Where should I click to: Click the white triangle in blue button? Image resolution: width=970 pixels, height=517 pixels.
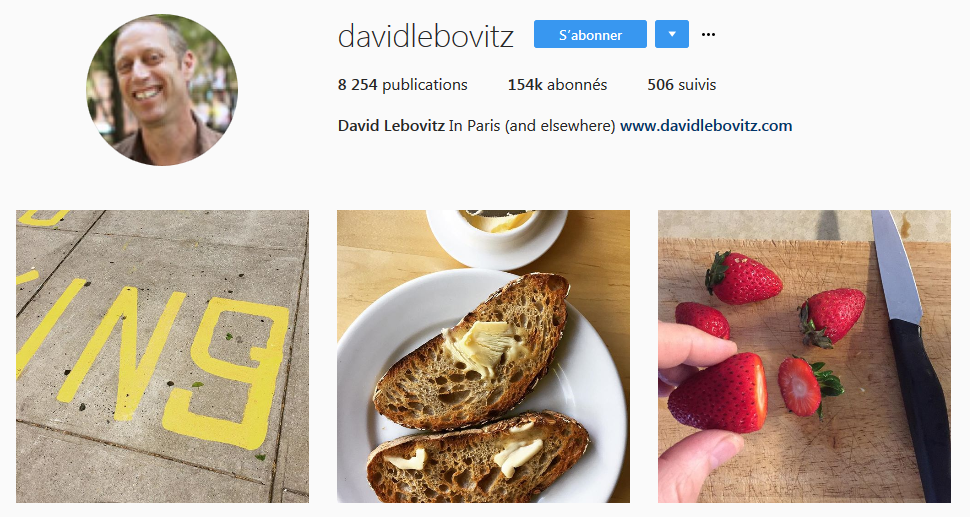pyautogui.click(x=672, y=34)
